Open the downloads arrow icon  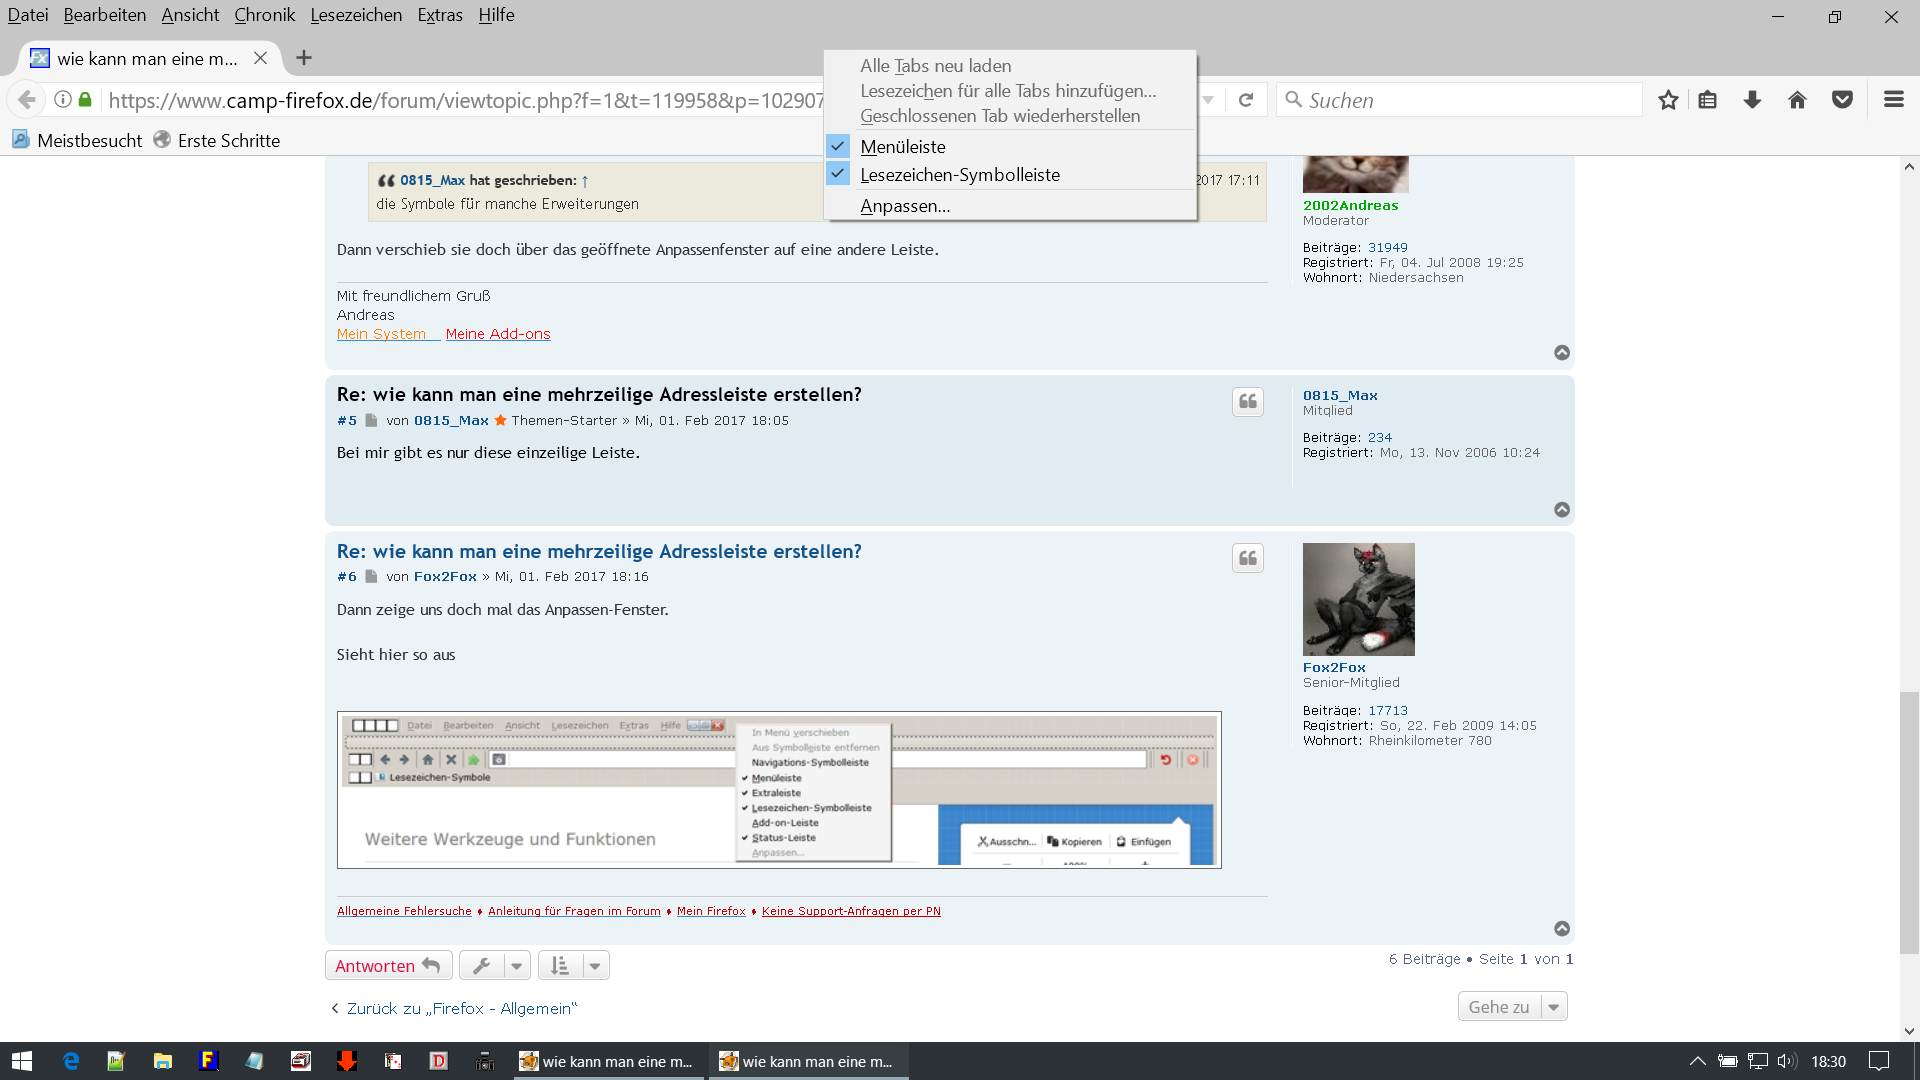coord(1752,100)
